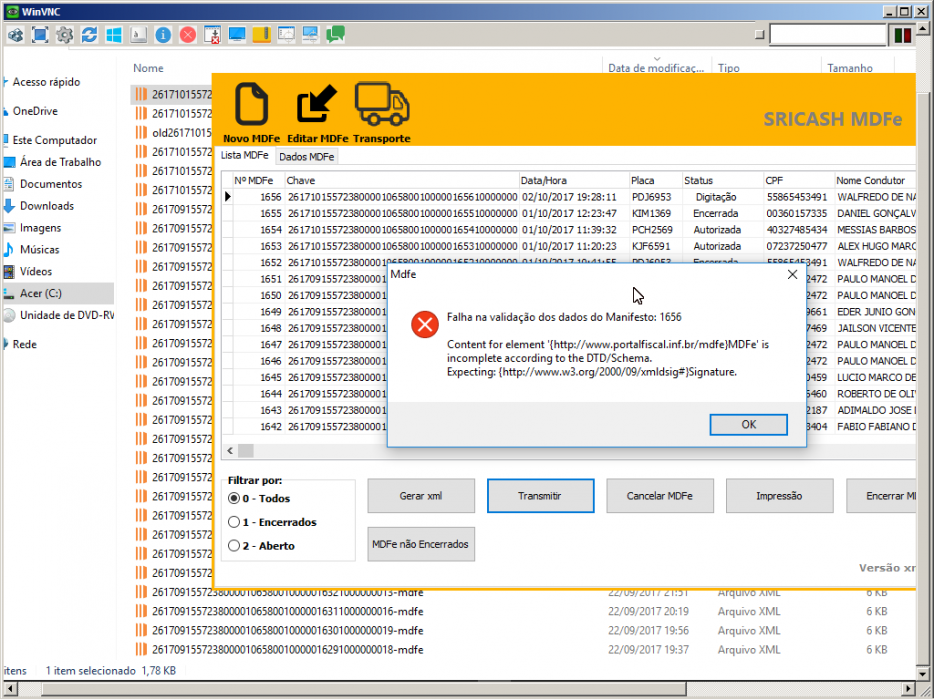
Task: Sort by the Tamanho column in Explorer
Action: (x=849, y=69)
